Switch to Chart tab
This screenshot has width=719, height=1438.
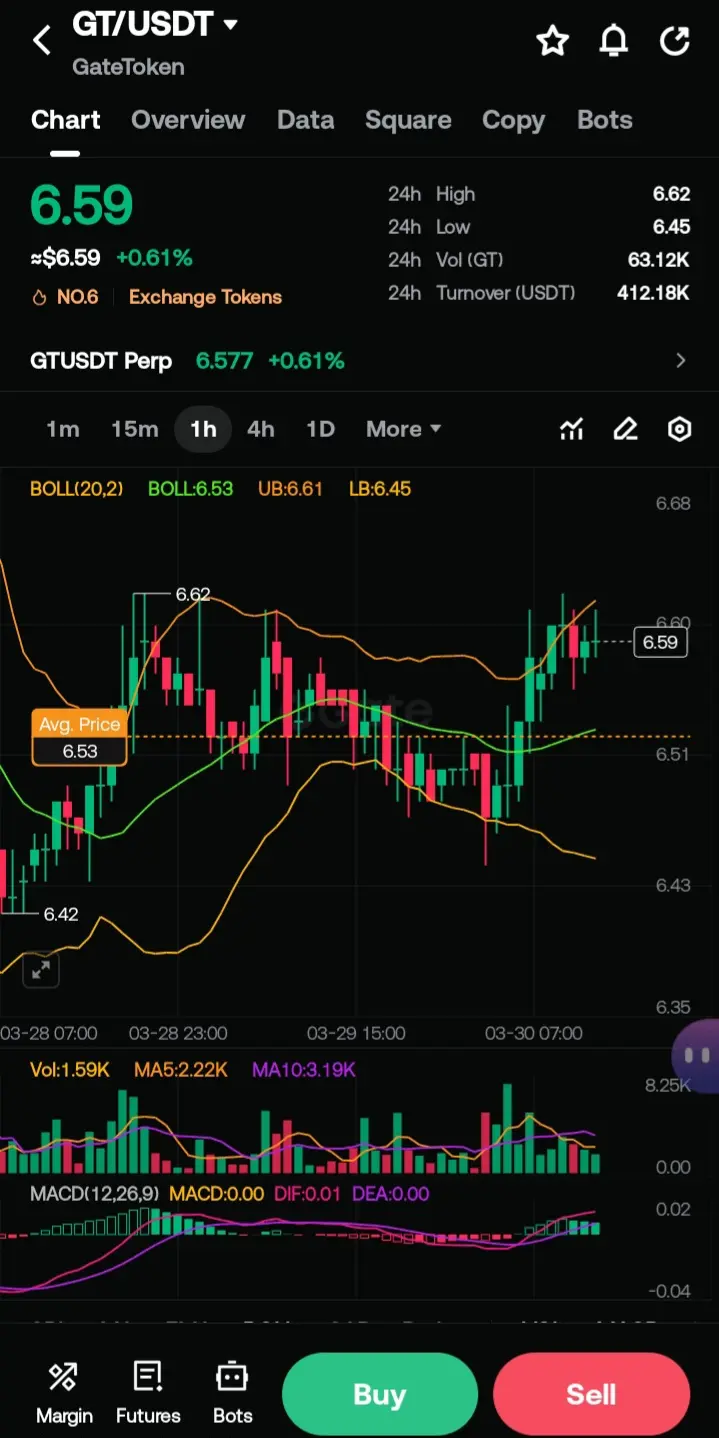click(x=66, y=120)
